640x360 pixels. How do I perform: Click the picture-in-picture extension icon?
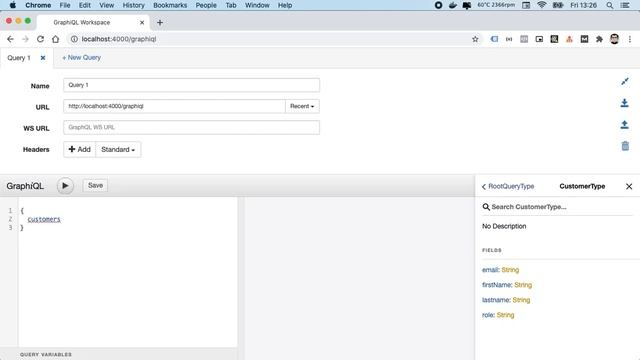(539, 39)
